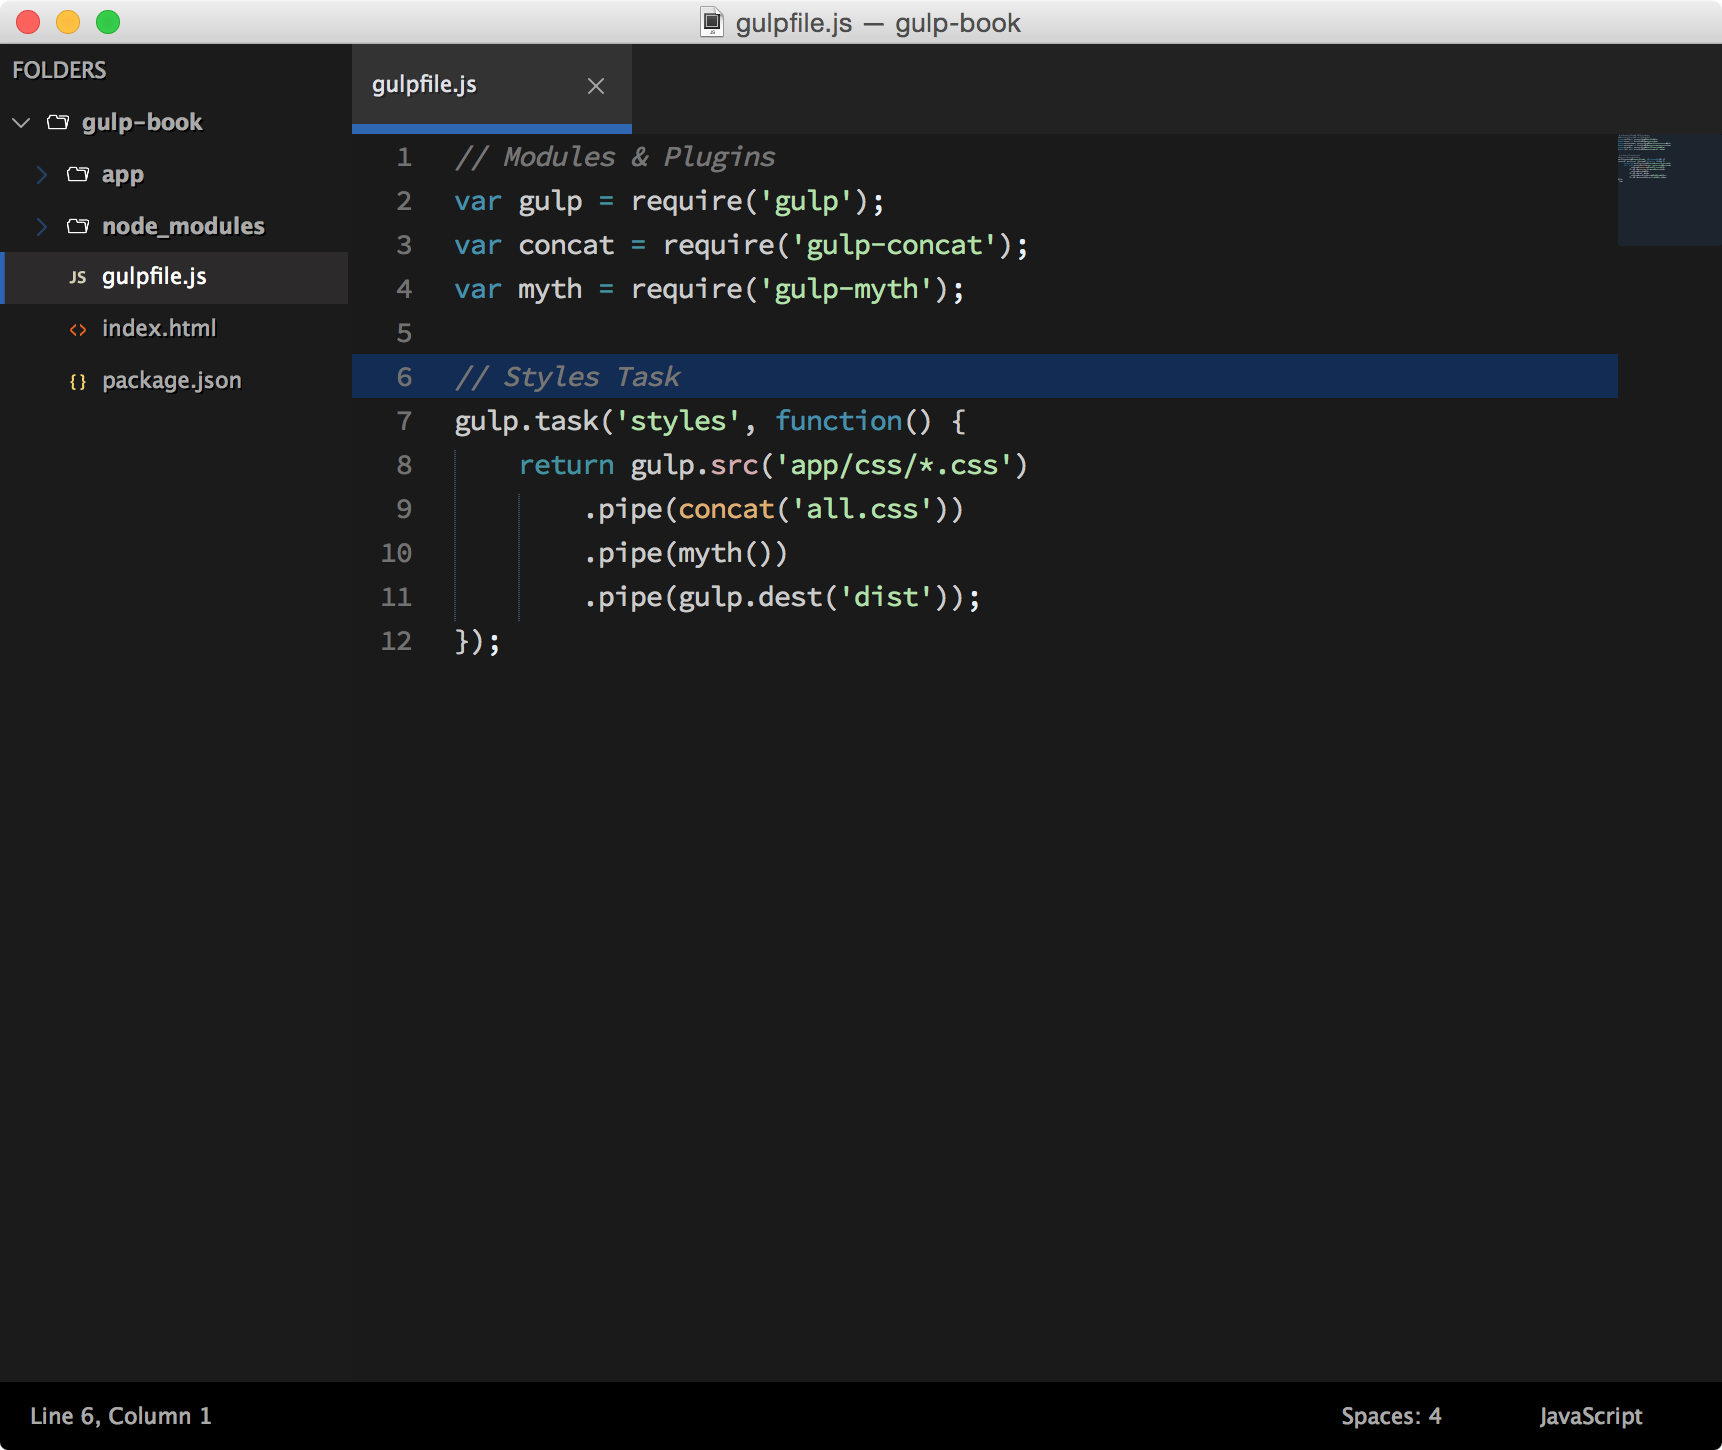Screen dimensions: 1722x1450
Task: Click the closing }); on line 12
Action: point(477,641)
